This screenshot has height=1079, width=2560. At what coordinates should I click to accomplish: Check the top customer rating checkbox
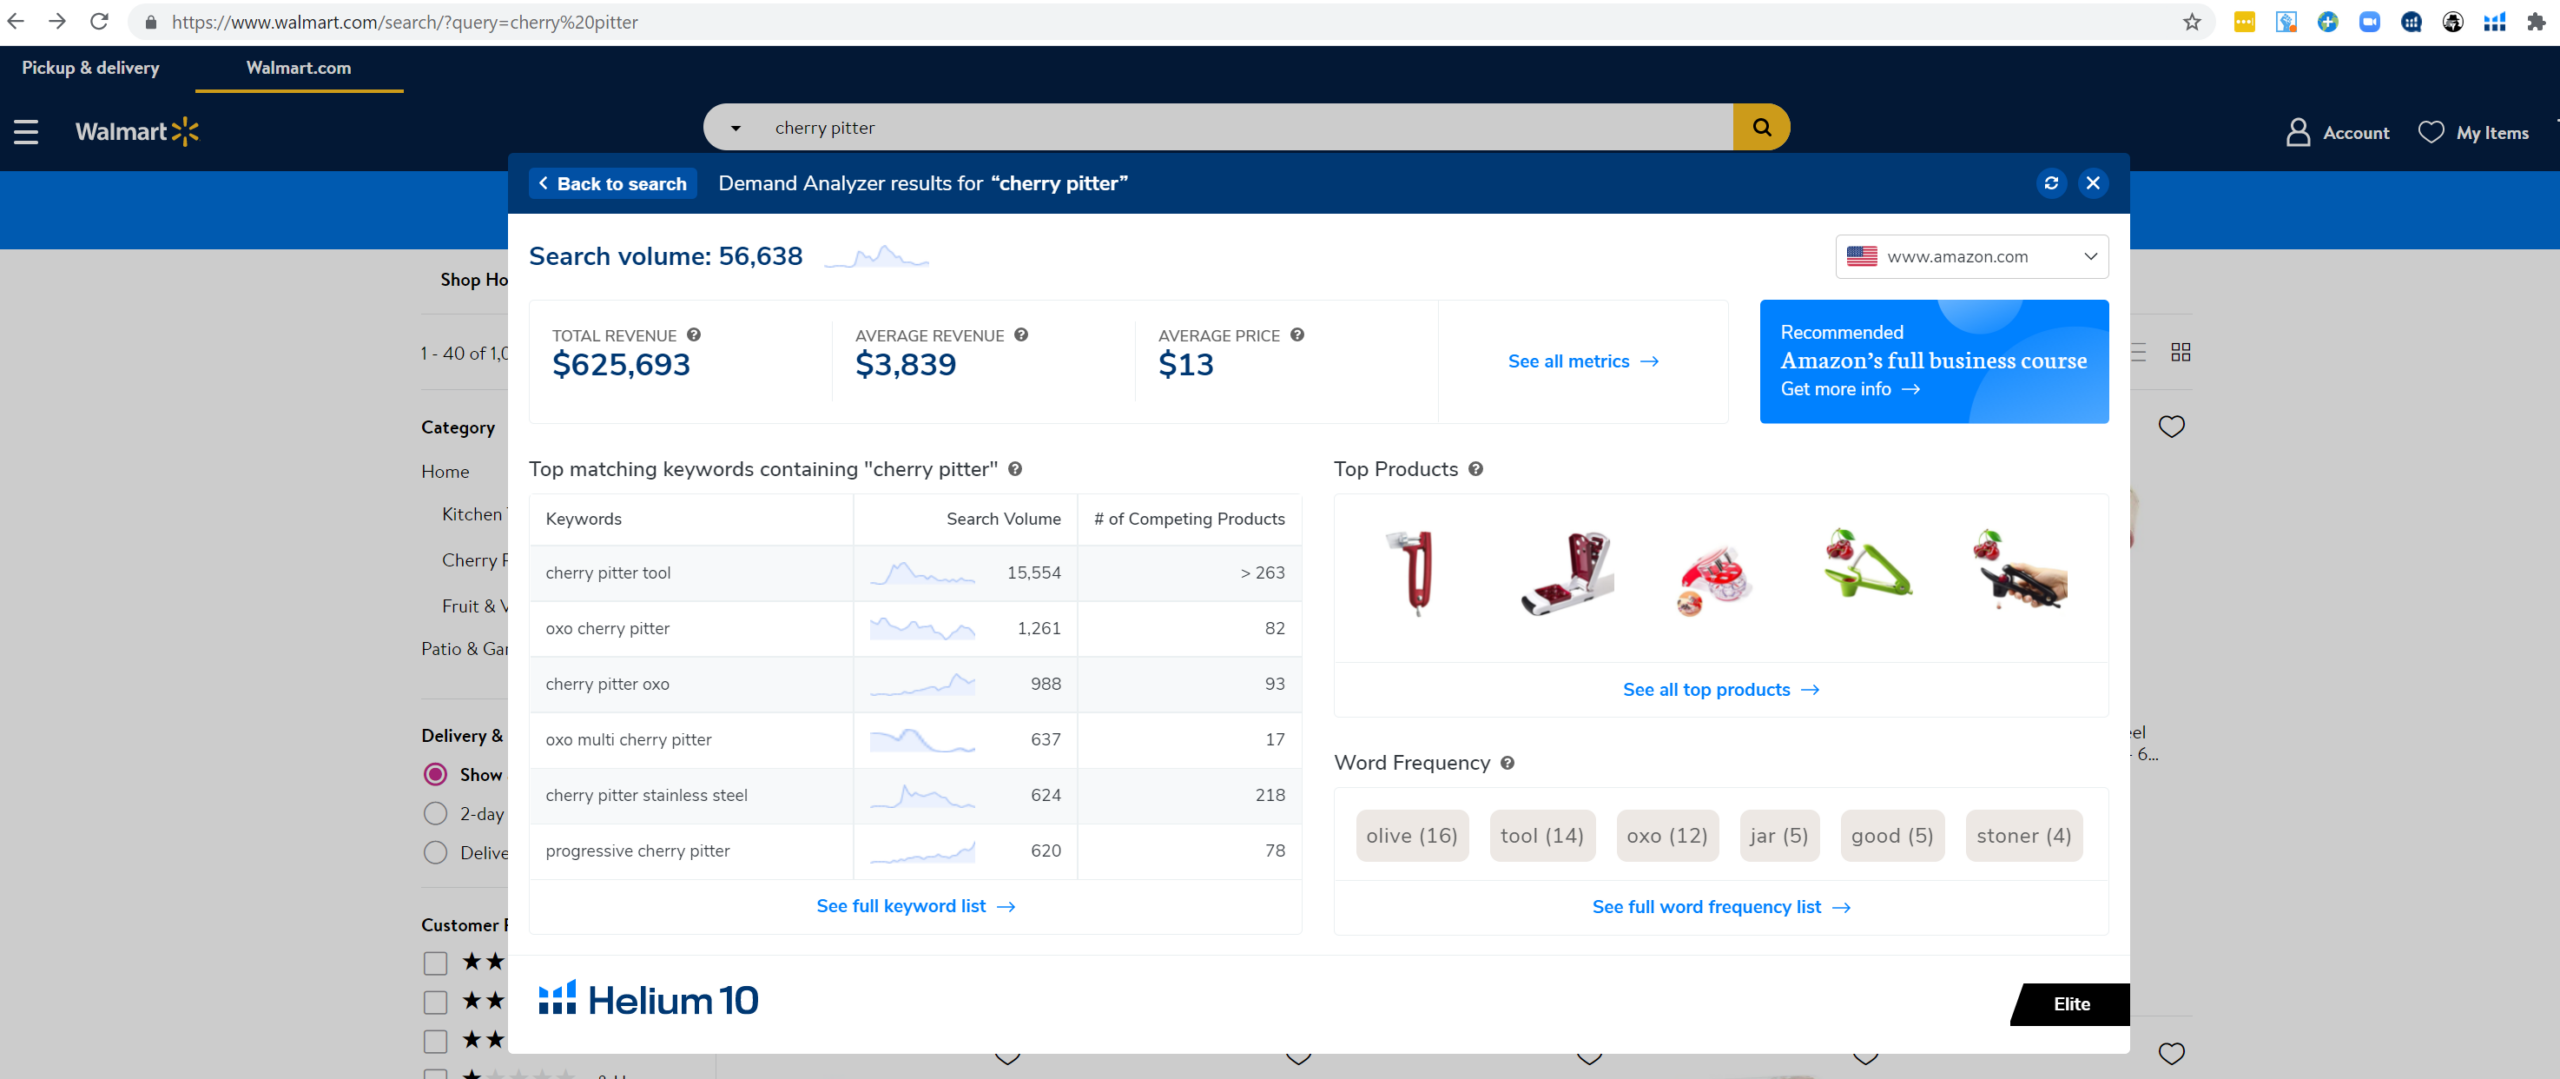tap(435, 963)
